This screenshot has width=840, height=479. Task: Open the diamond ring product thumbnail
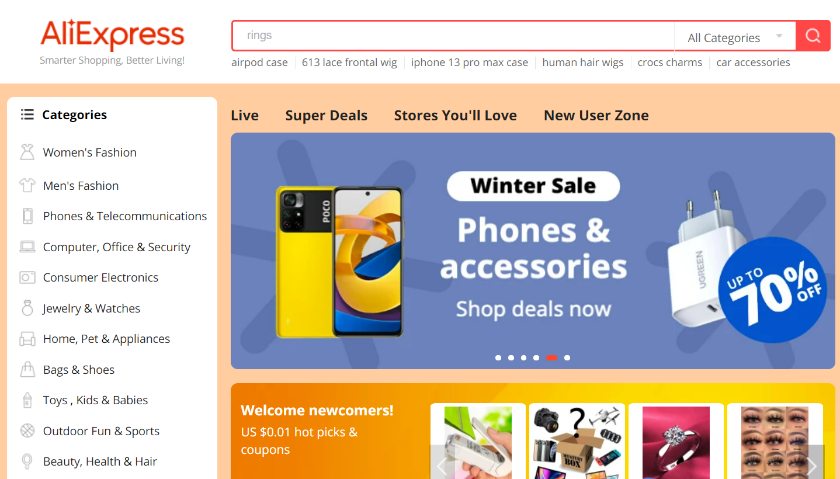676,442
